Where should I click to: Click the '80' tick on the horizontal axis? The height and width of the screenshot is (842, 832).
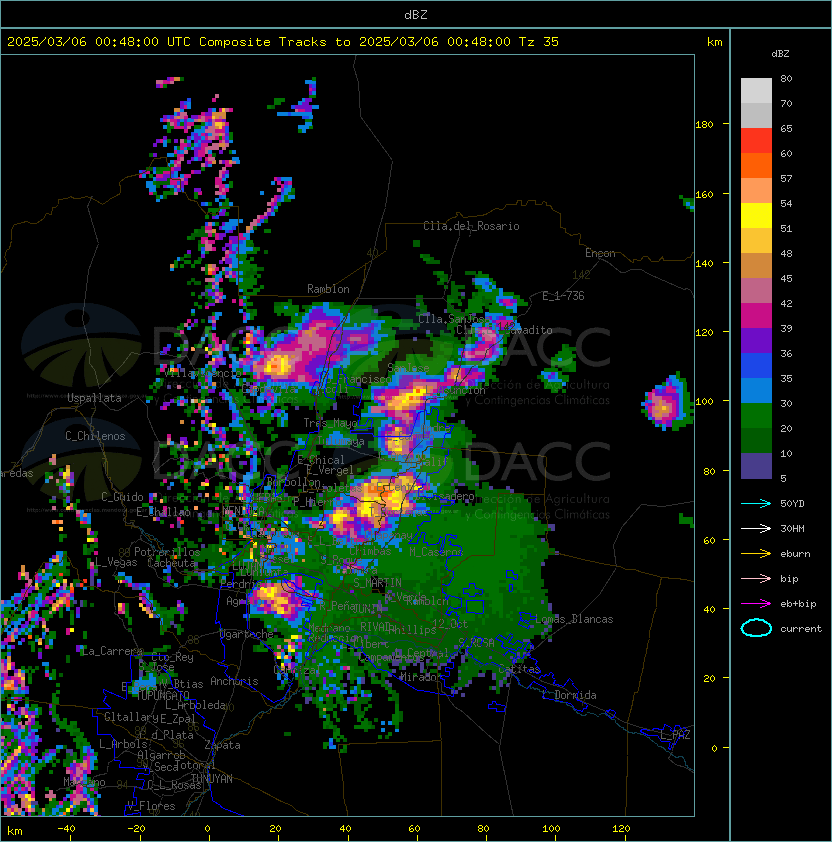coord(483,829)
